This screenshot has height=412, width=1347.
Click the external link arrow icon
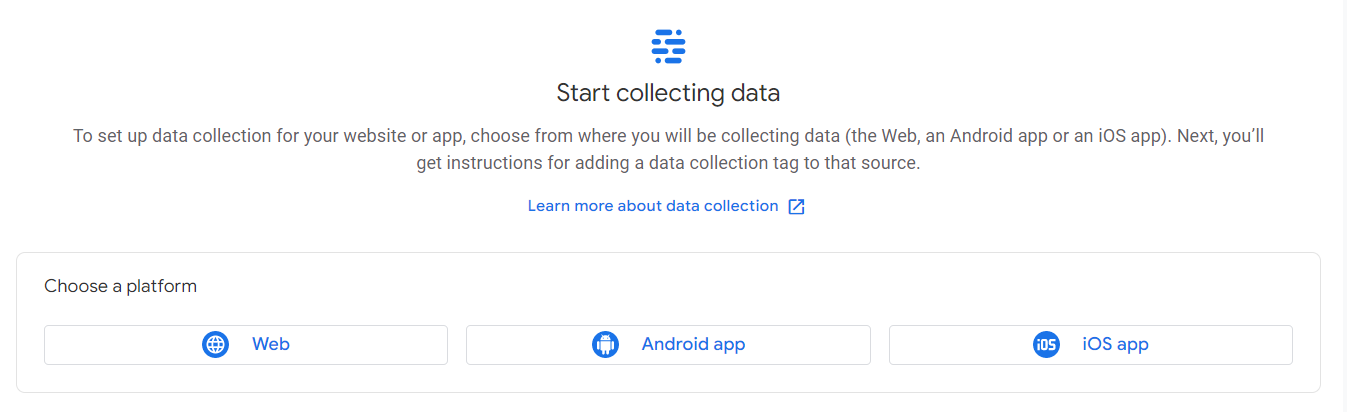click(796, 207)
